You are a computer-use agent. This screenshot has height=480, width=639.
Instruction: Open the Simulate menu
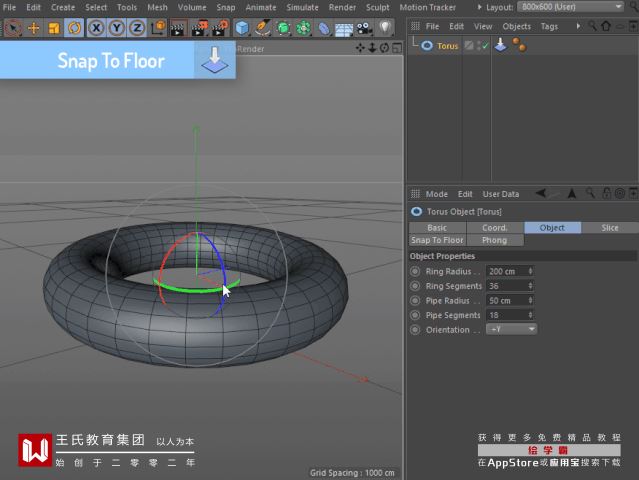[302, 7]
